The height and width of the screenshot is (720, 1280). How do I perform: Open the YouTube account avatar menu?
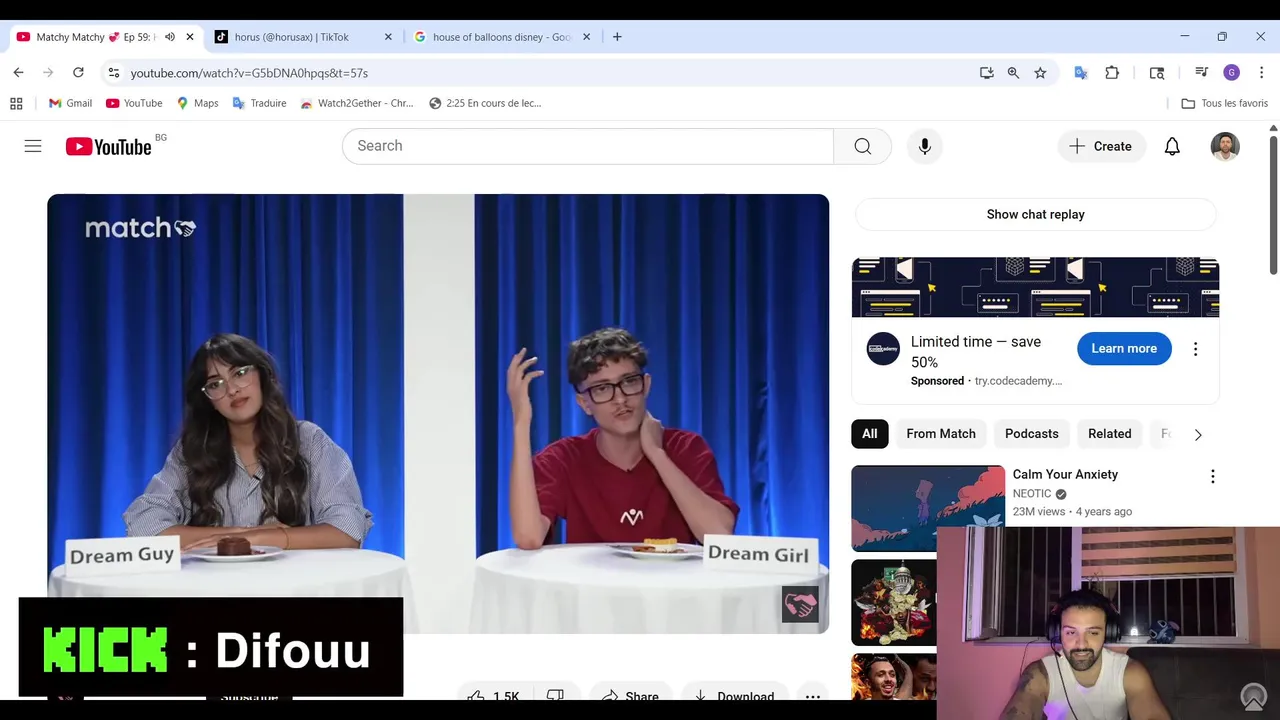pyautogui.click(x=1225, y=146)
